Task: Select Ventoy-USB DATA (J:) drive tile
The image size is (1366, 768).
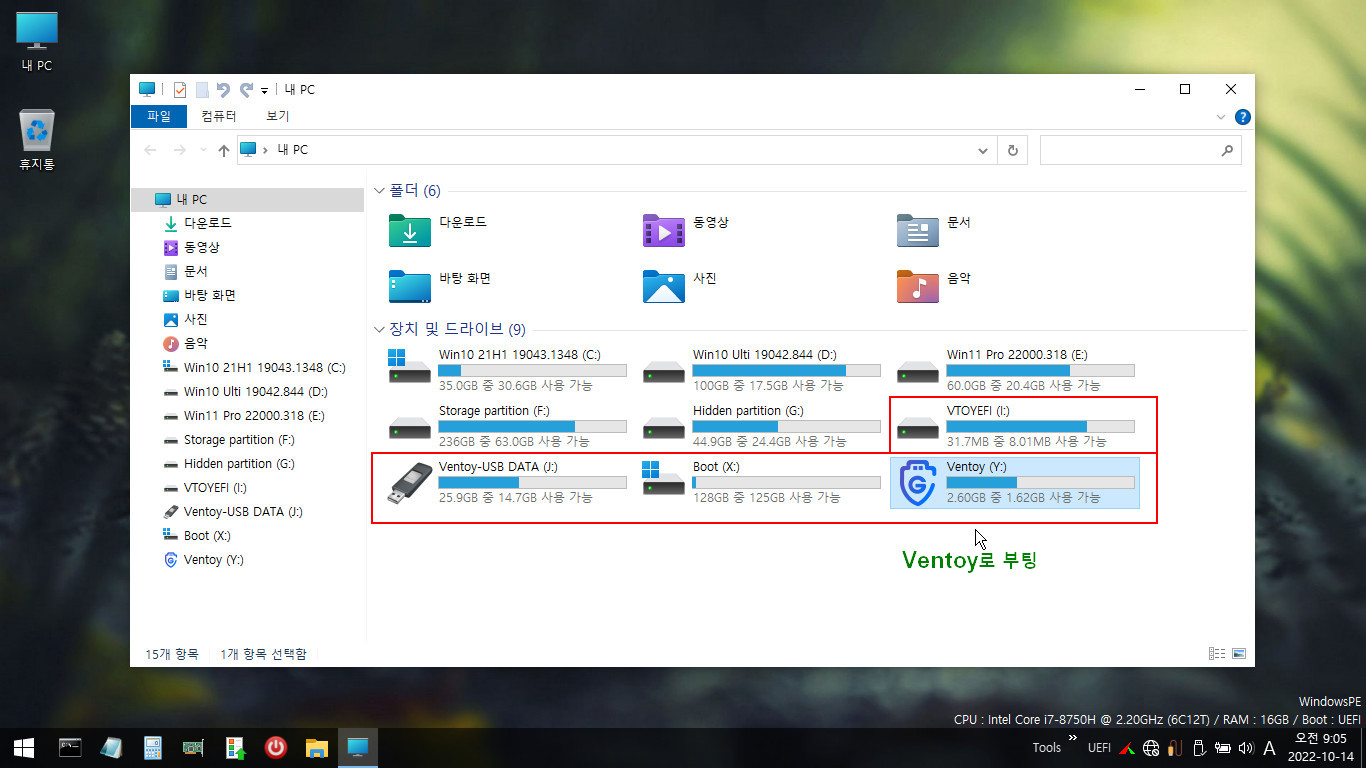Action: 509,482
